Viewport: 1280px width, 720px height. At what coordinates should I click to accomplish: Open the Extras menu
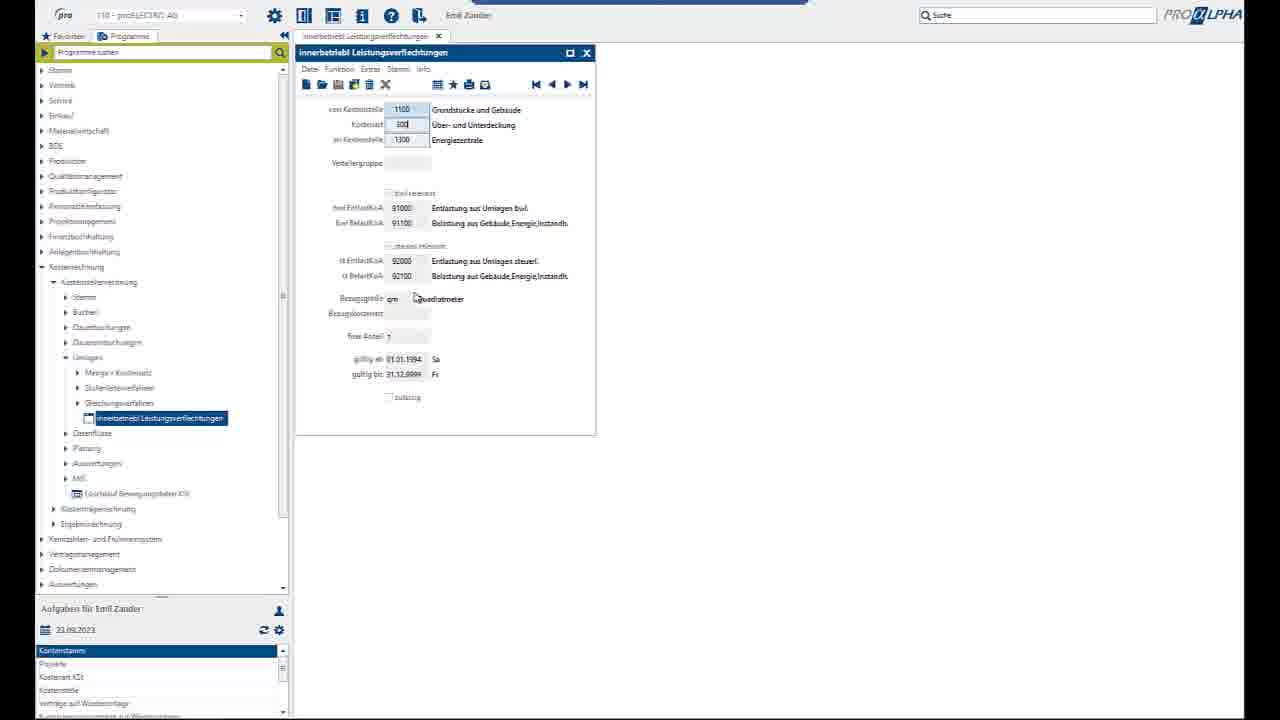click(370, 69)
